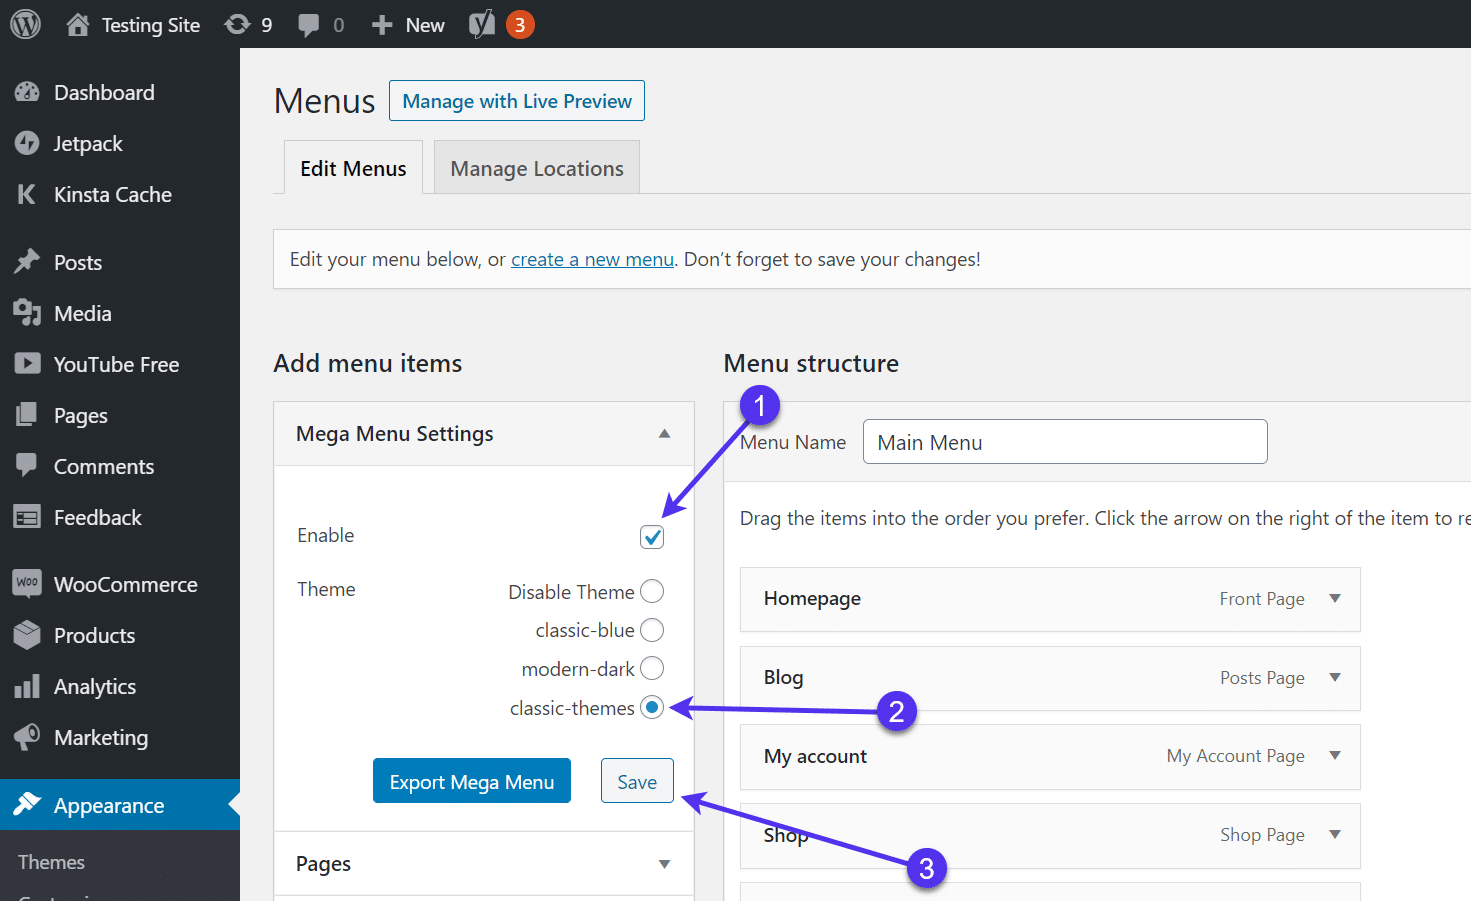
Task: Choose the modern-dark theme radio button
Action: 652,668
